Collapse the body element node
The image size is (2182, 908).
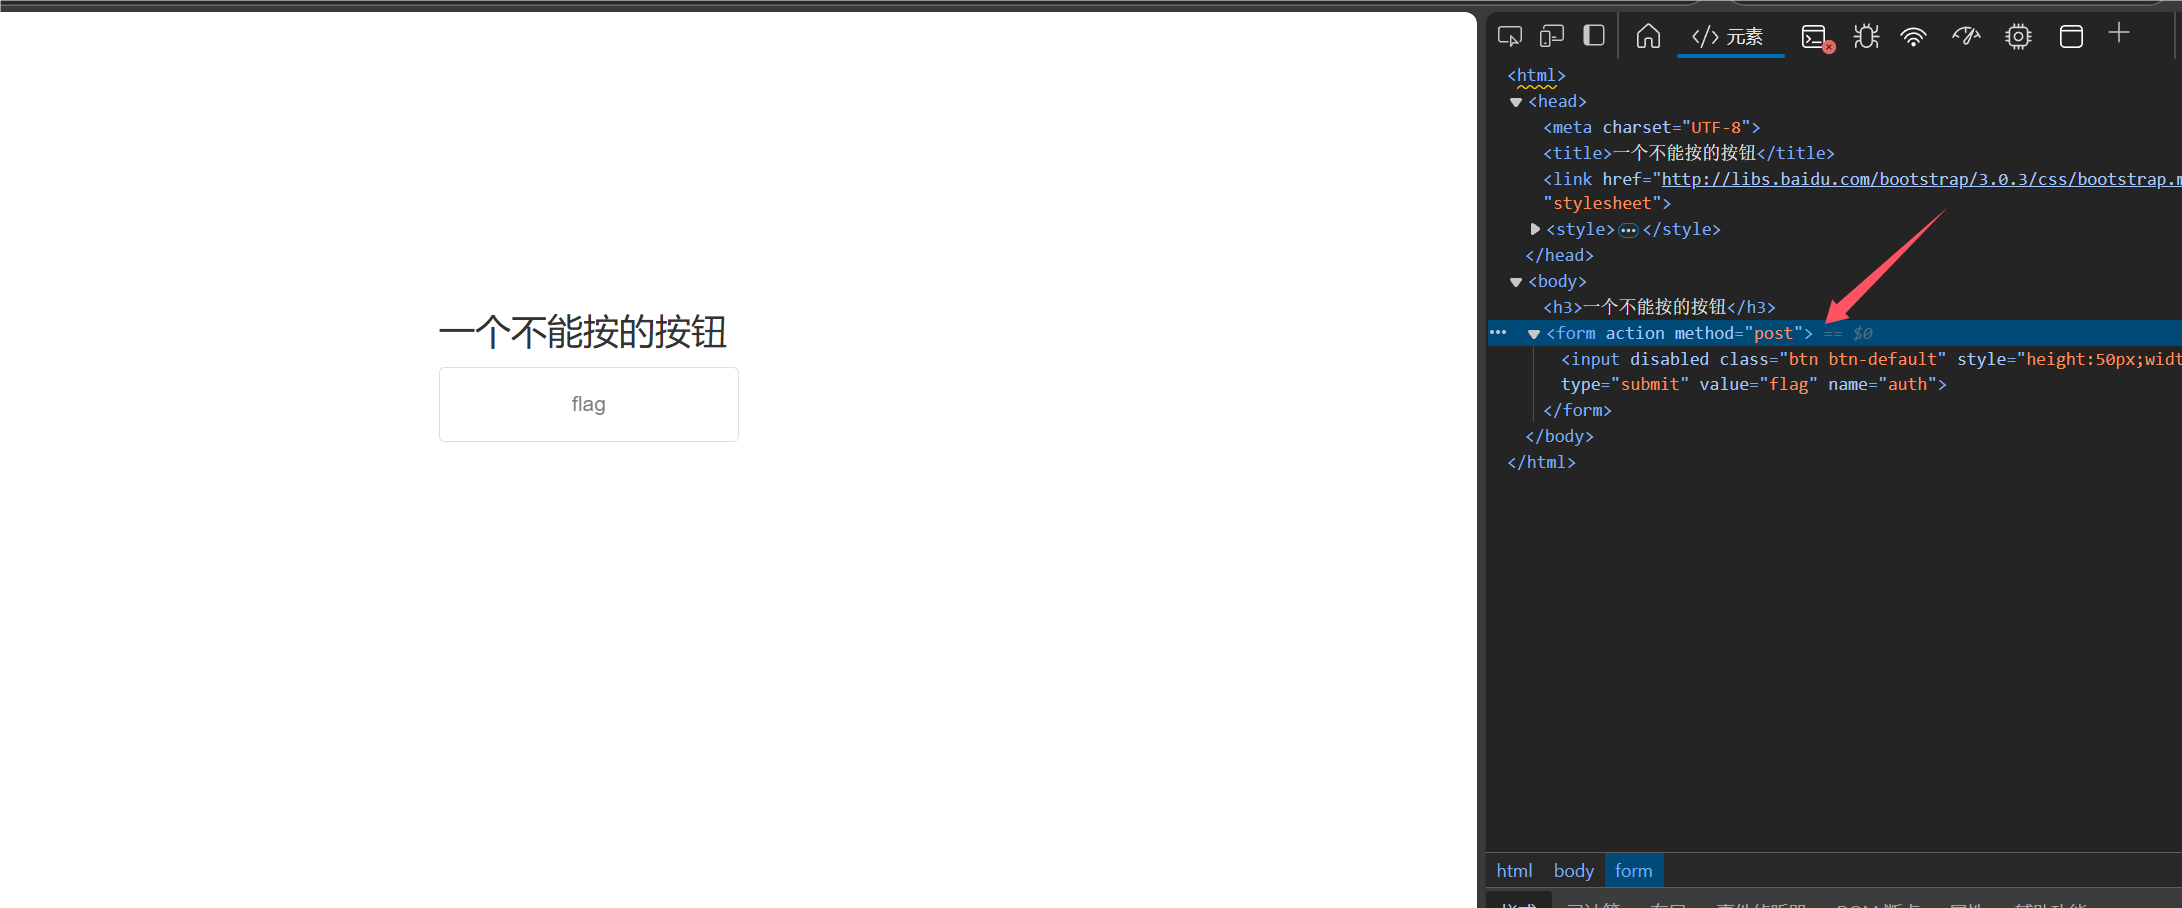click(1516, 282)
